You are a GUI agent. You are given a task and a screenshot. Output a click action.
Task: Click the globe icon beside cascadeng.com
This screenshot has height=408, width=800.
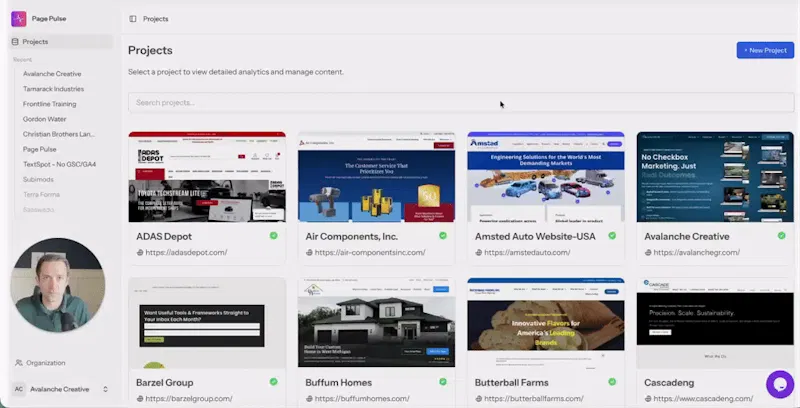tap(648, 399)
